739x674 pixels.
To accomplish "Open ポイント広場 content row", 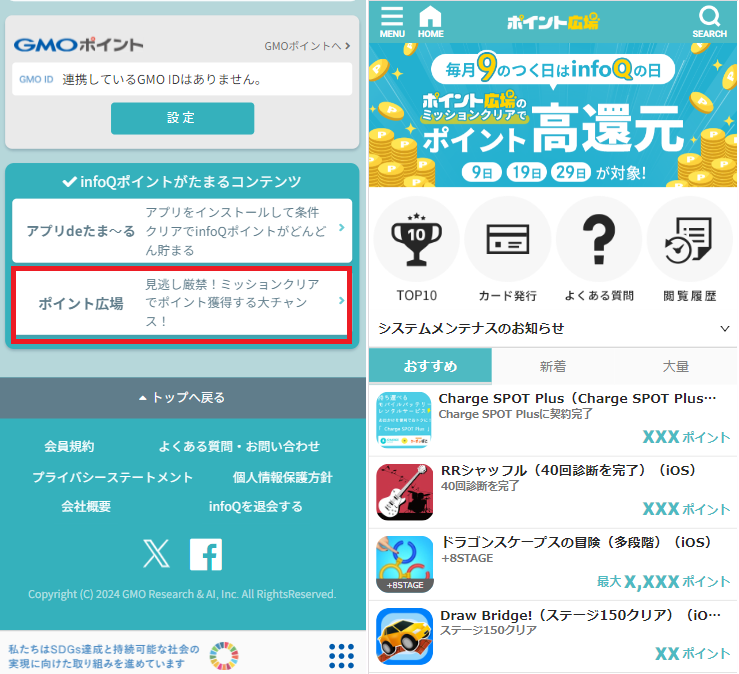I will [x=182, y=303].
